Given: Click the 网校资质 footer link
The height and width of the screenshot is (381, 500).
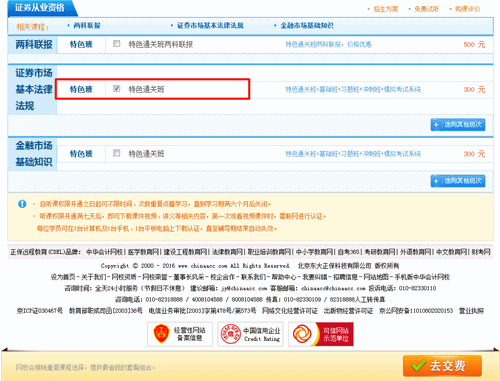Looking at the screenshot, I should [124, 277].
